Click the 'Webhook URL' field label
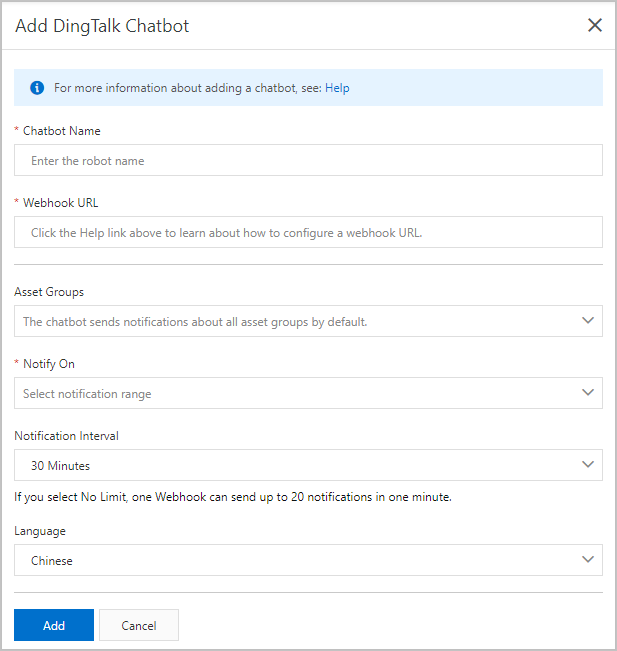The width and height of the screenshot is (617, 651). (x=61, y=202)
